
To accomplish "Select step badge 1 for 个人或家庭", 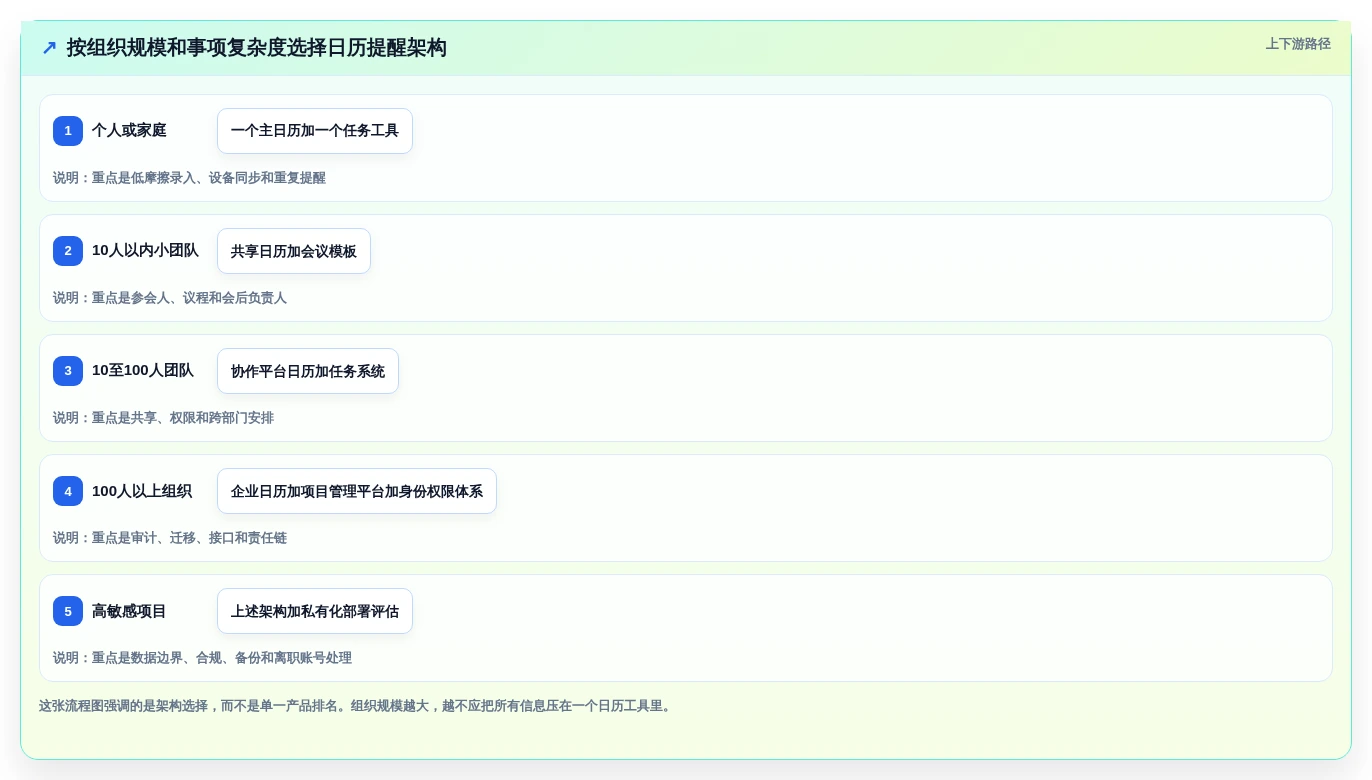I will coord(68,131).
